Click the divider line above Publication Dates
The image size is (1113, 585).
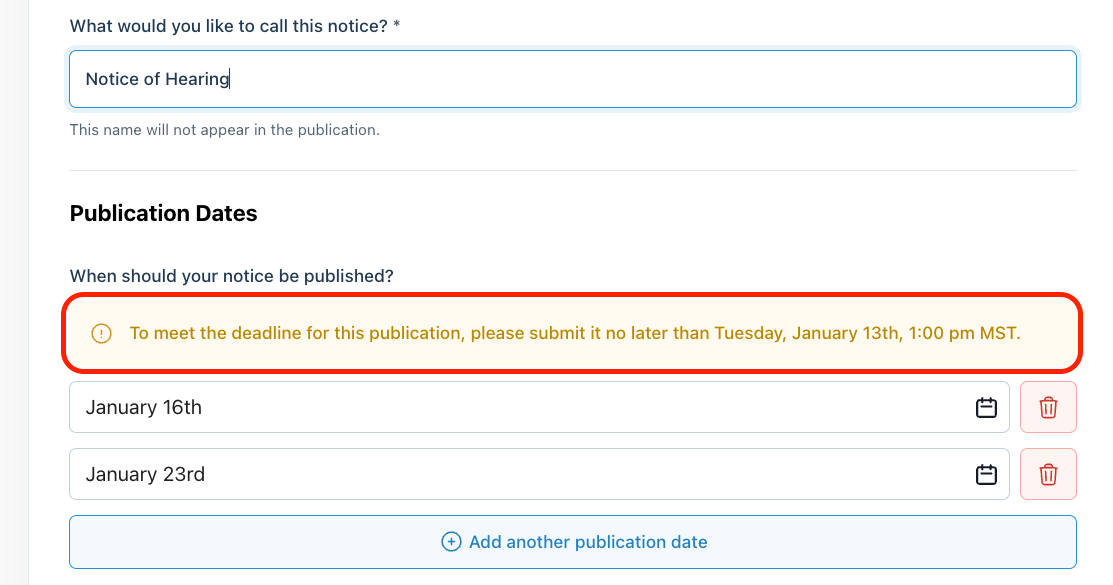pyautogui.click(x=572, y=170)
